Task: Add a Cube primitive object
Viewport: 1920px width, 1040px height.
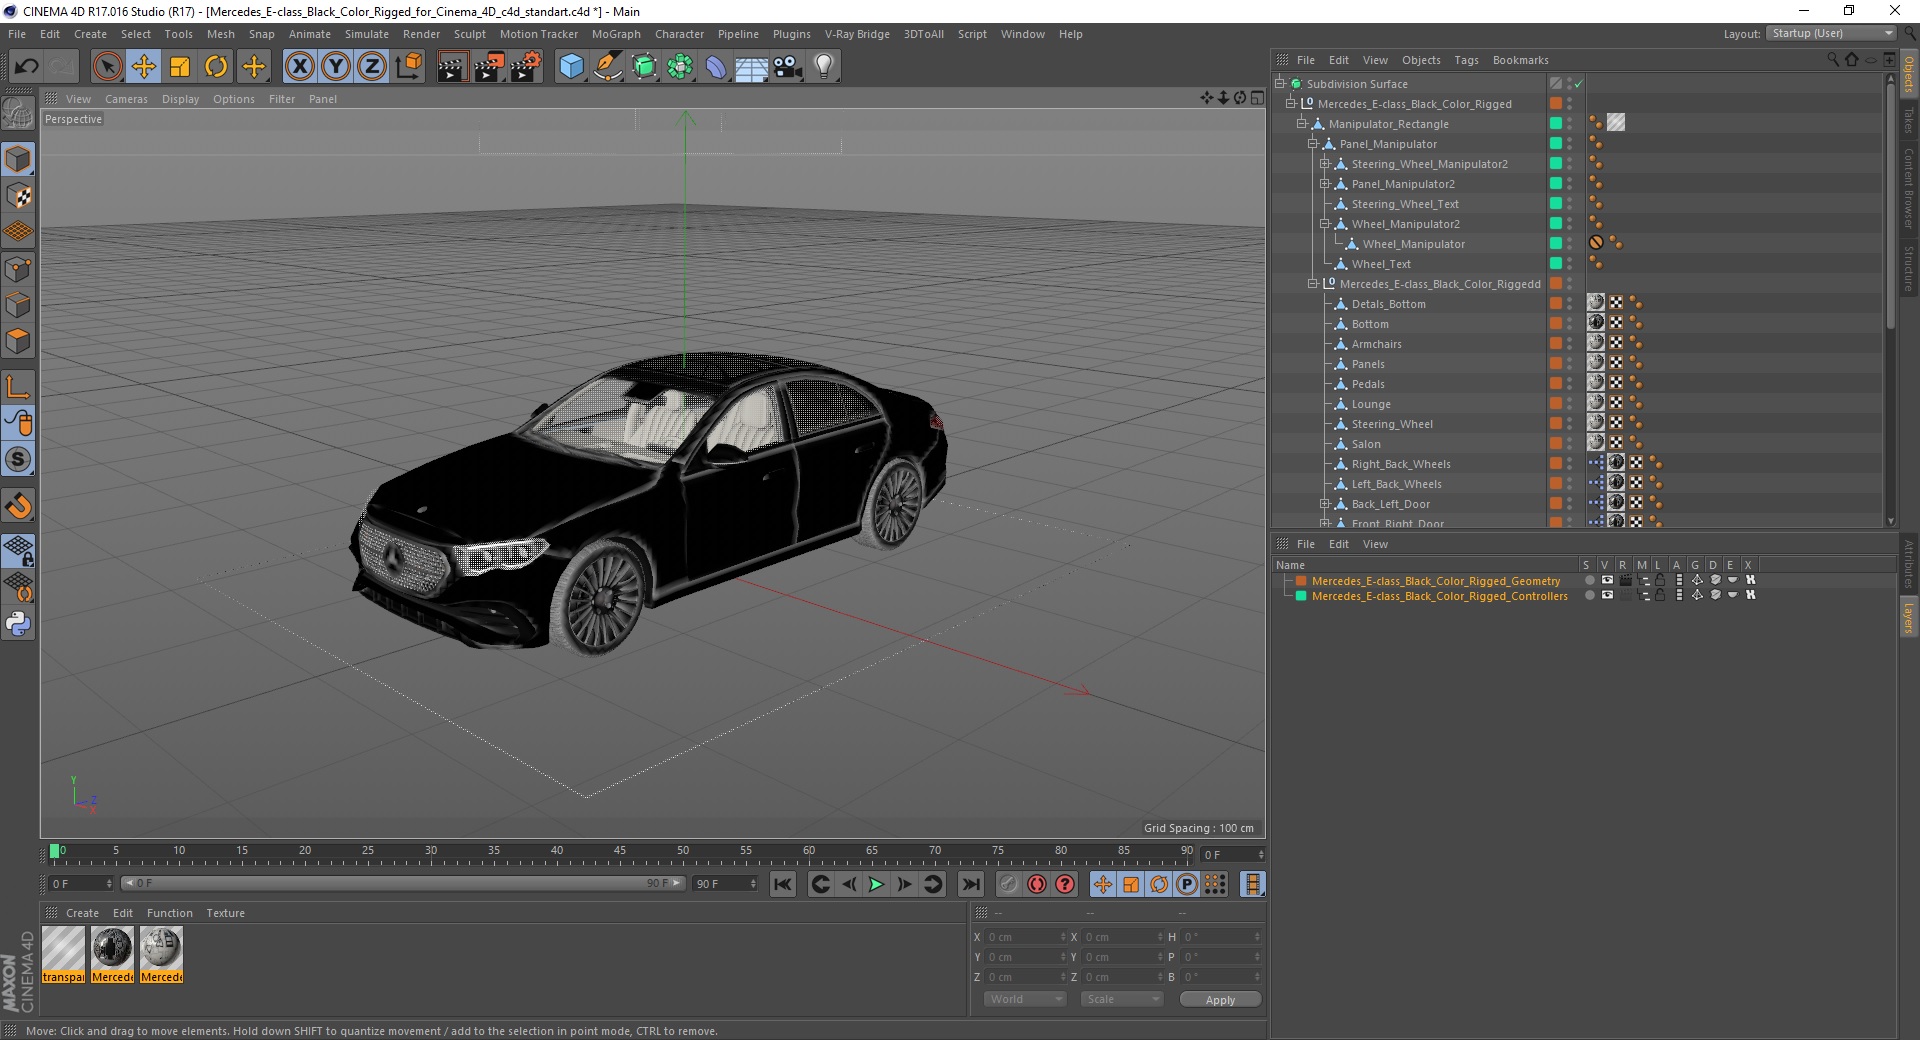Action: pos(571,67)
